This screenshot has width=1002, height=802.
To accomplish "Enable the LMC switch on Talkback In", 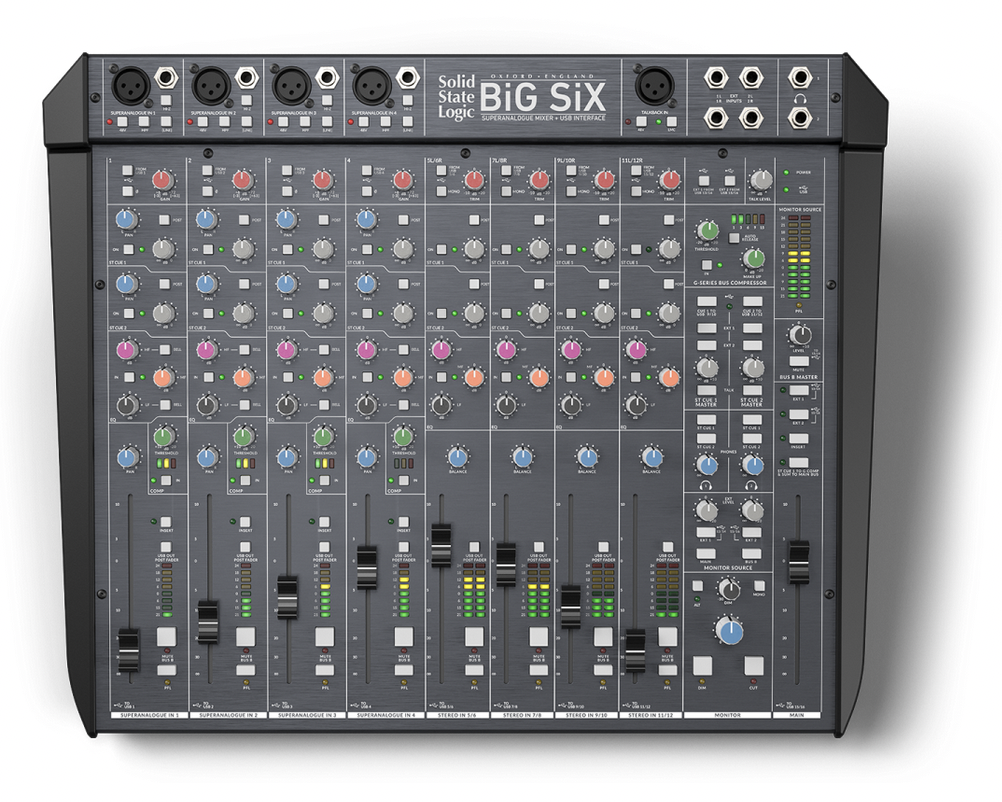I will (x=670, y=121).
